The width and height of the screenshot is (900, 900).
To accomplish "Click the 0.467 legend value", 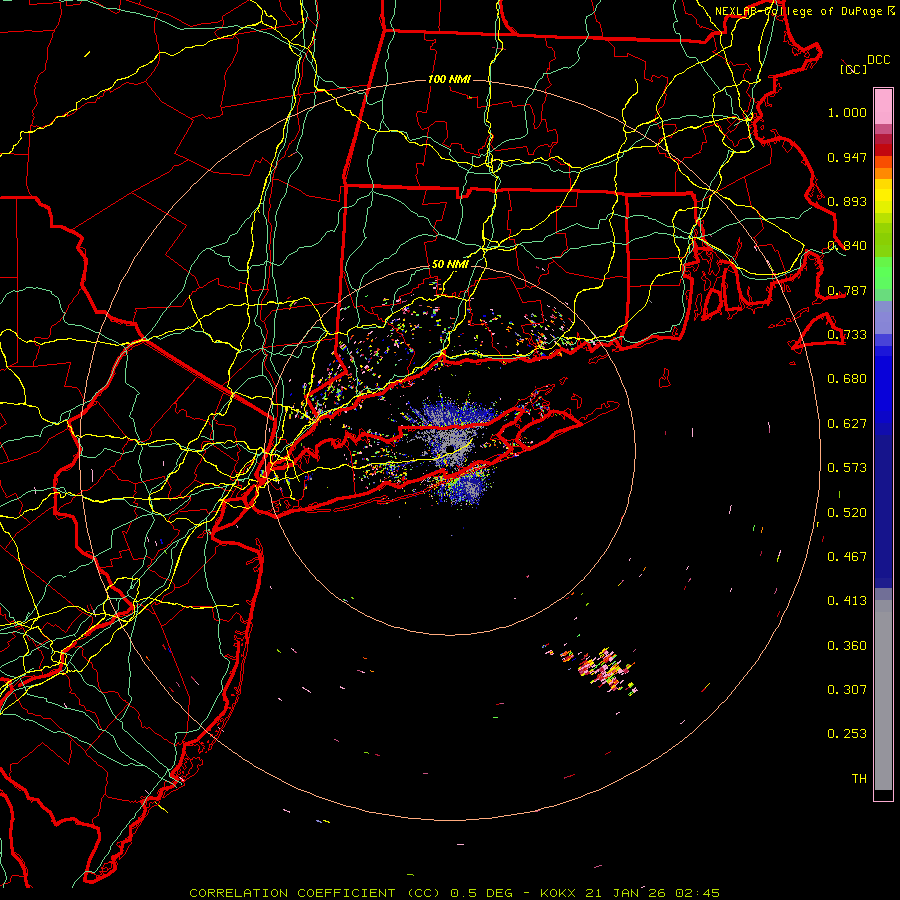I will (x=847, y=557).
